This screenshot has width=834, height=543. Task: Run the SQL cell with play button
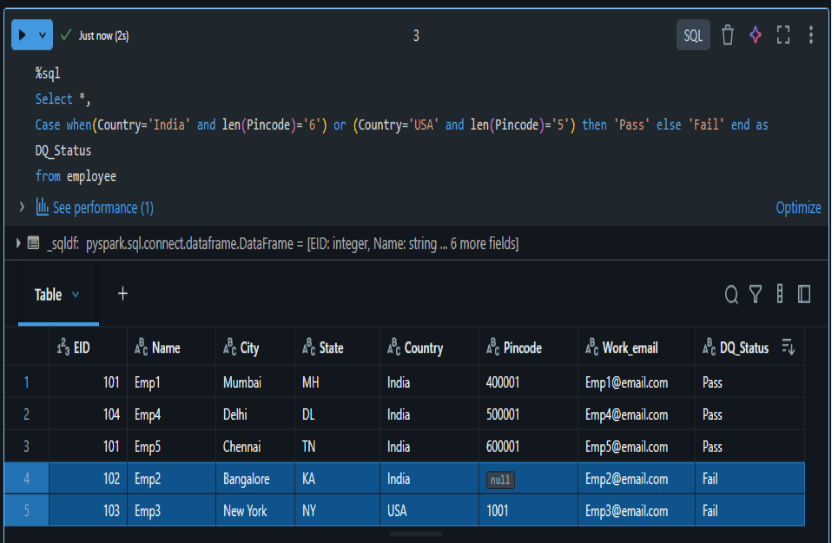pos(22,35)
